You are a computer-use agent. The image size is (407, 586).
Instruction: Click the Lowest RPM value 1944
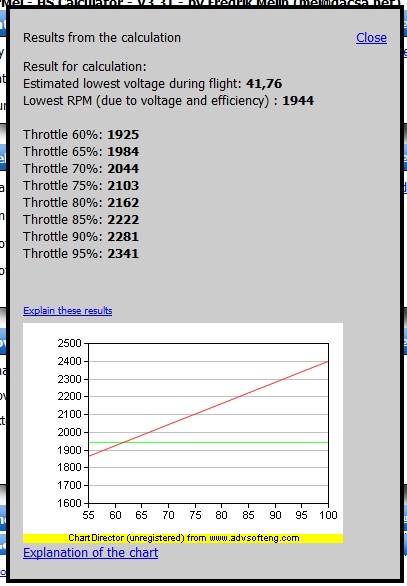tap(298, 101)
